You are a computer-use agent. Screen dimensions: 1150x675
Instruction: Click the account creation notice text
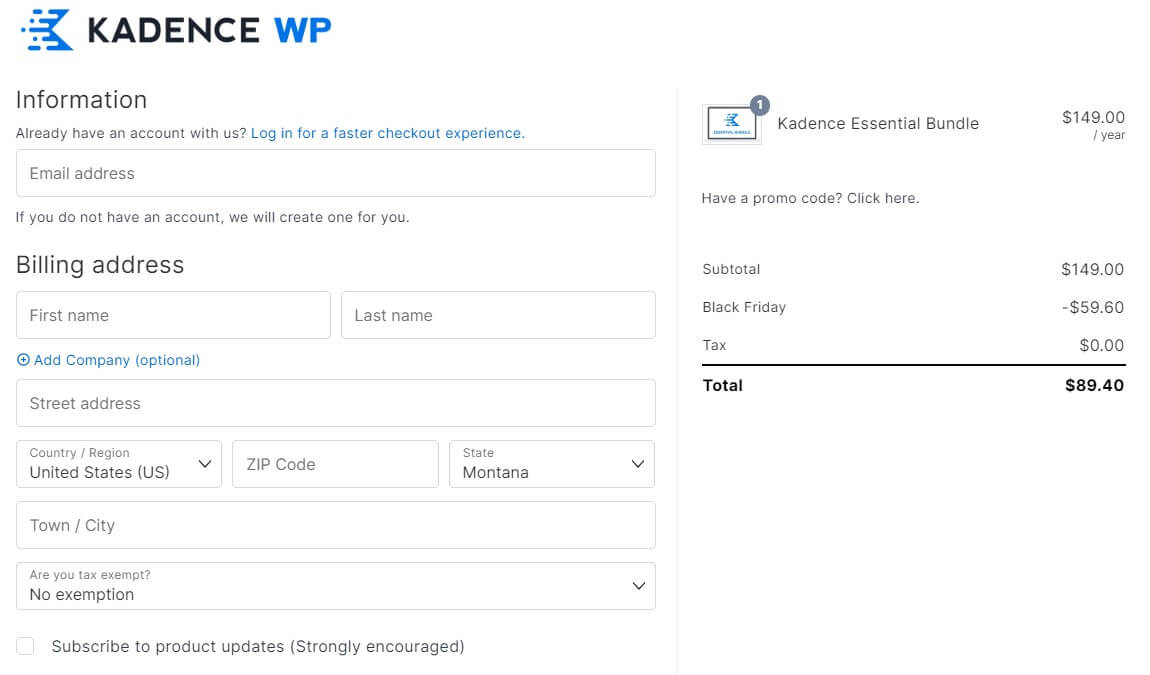tap(213, 217)
